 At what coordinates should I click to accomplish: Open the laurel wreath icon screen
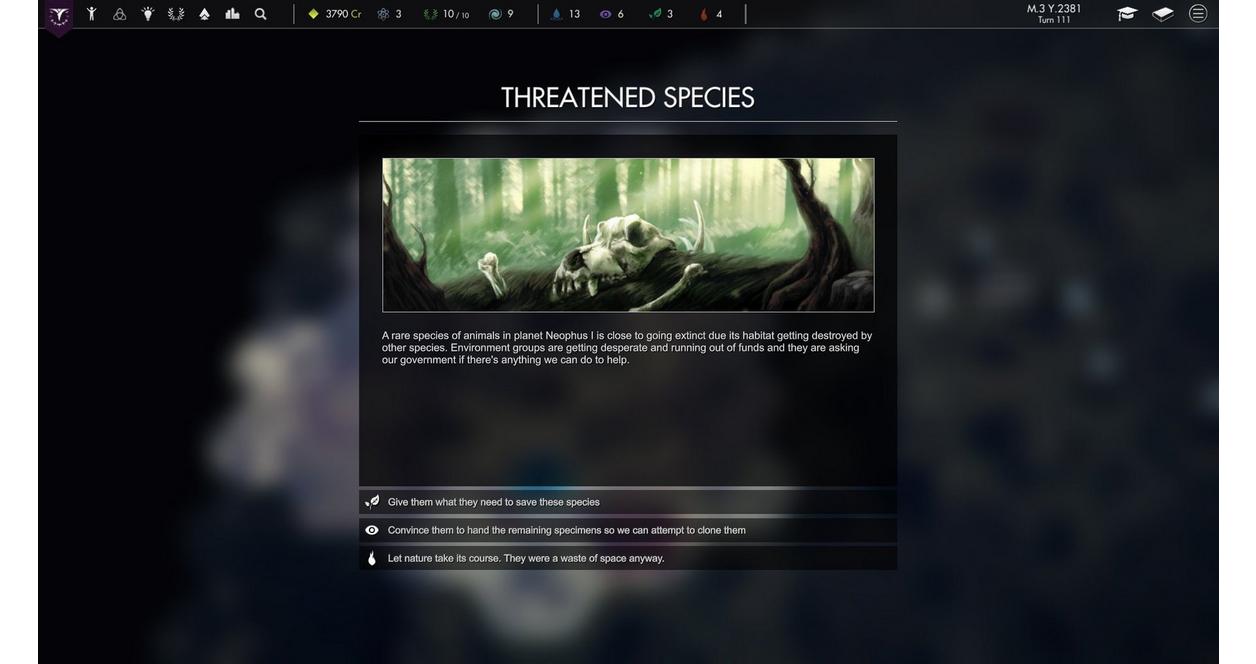click(176, 14)
